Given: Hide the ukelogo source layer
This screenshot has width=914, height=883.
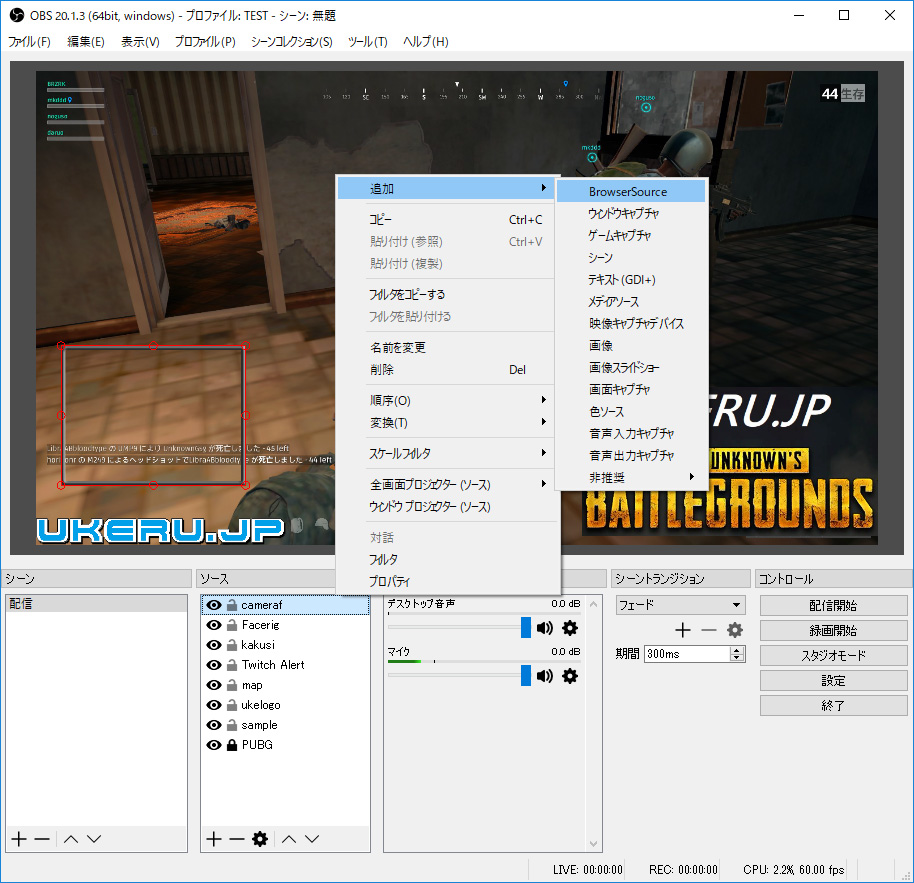Looking at the screenshot, I should point(213,705).
